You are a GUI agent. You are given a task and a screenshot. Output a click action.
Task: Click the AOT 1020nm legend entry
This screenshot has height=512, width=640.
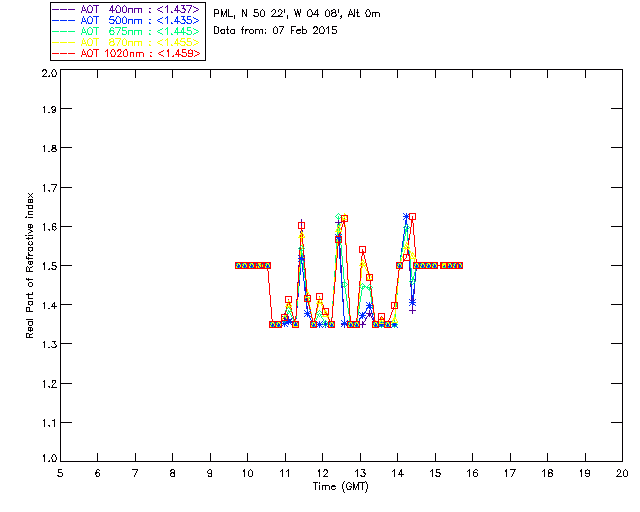tap(127, 53)
